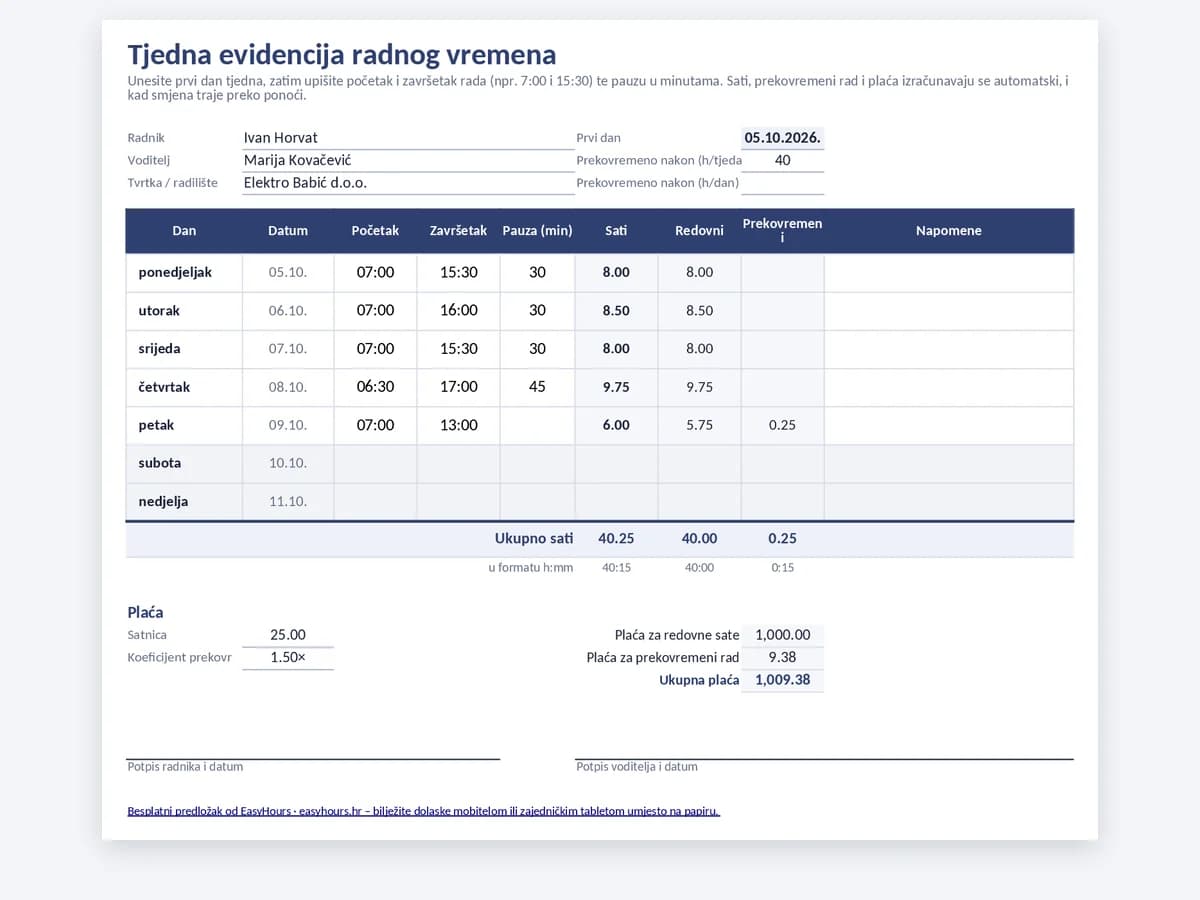1200x900 pixels.
Task: Select the Voditelj field Marija Kovačević
Action: pos(408,160)
